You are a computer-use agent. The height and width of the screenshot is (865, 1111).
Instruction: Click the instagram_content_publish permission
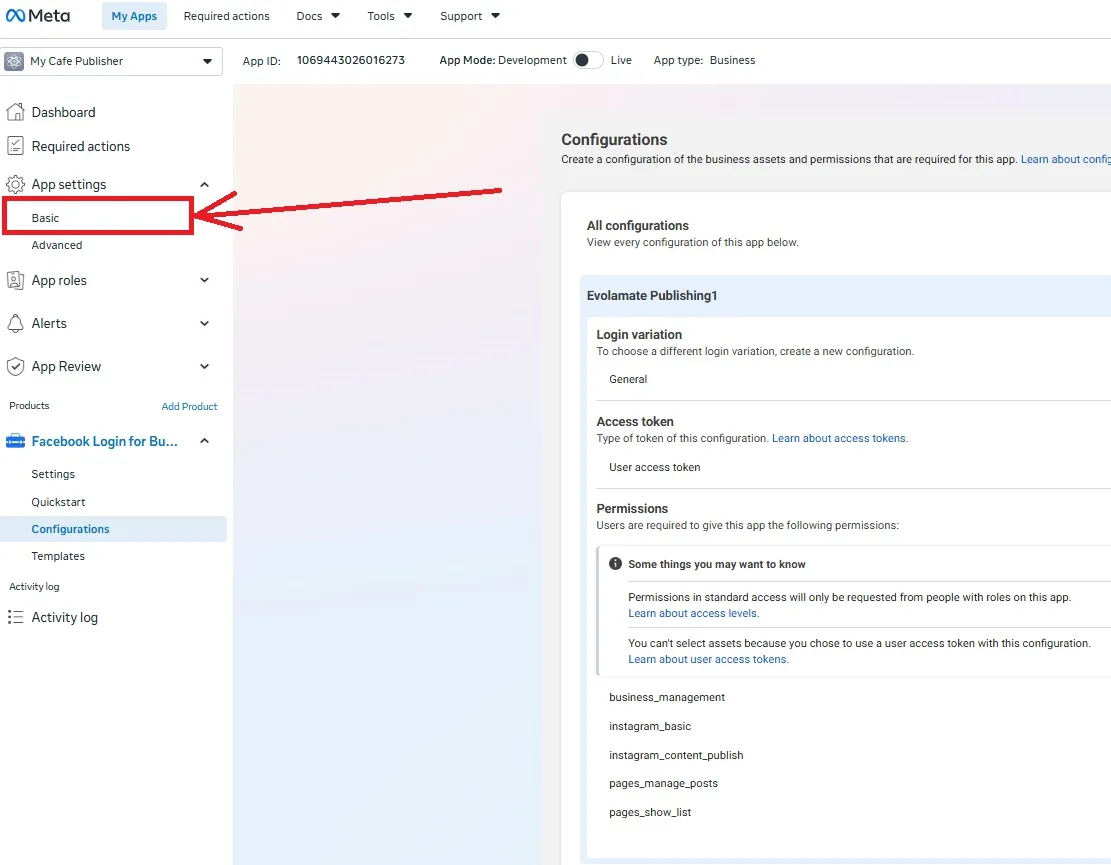click(676, 755)
